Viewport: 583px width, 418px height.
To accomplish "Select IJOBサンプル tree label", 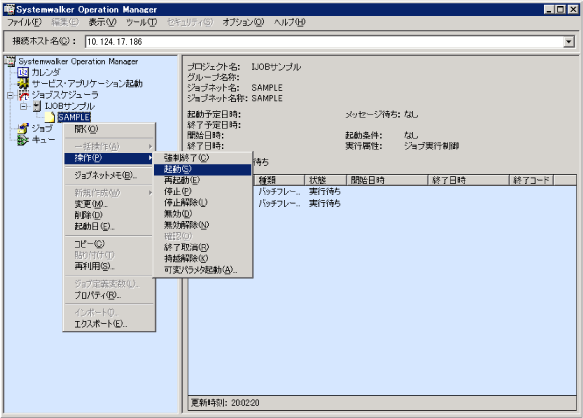I will [x=70, y=106].
